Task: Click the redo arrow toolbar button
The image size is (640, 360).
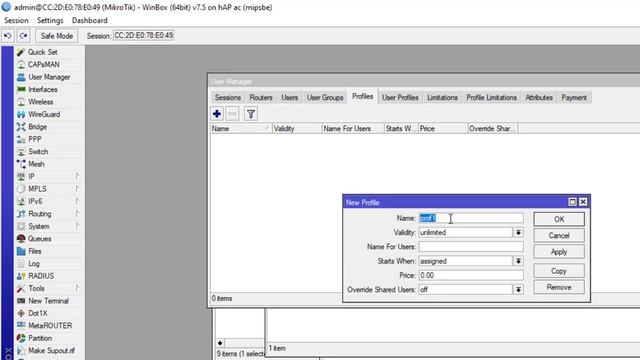Action: pyautogui.click(x=24, y=36)
